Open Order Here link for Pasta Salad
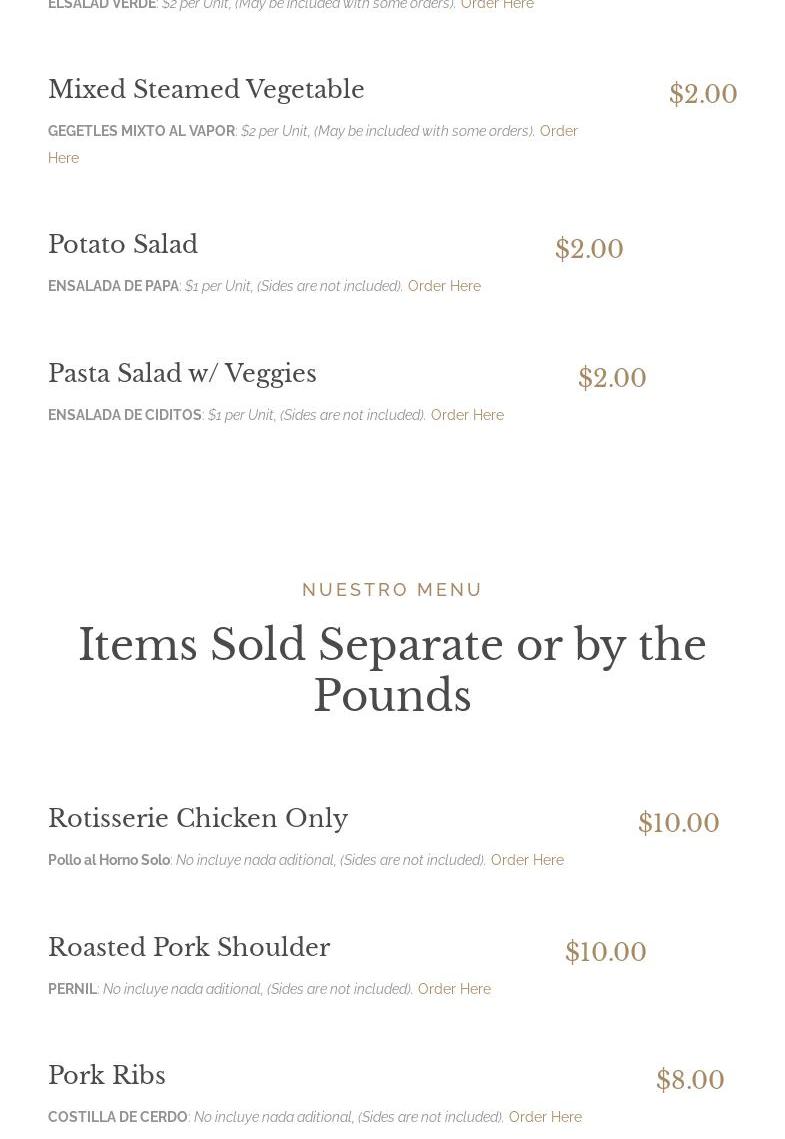 (467, 415)
